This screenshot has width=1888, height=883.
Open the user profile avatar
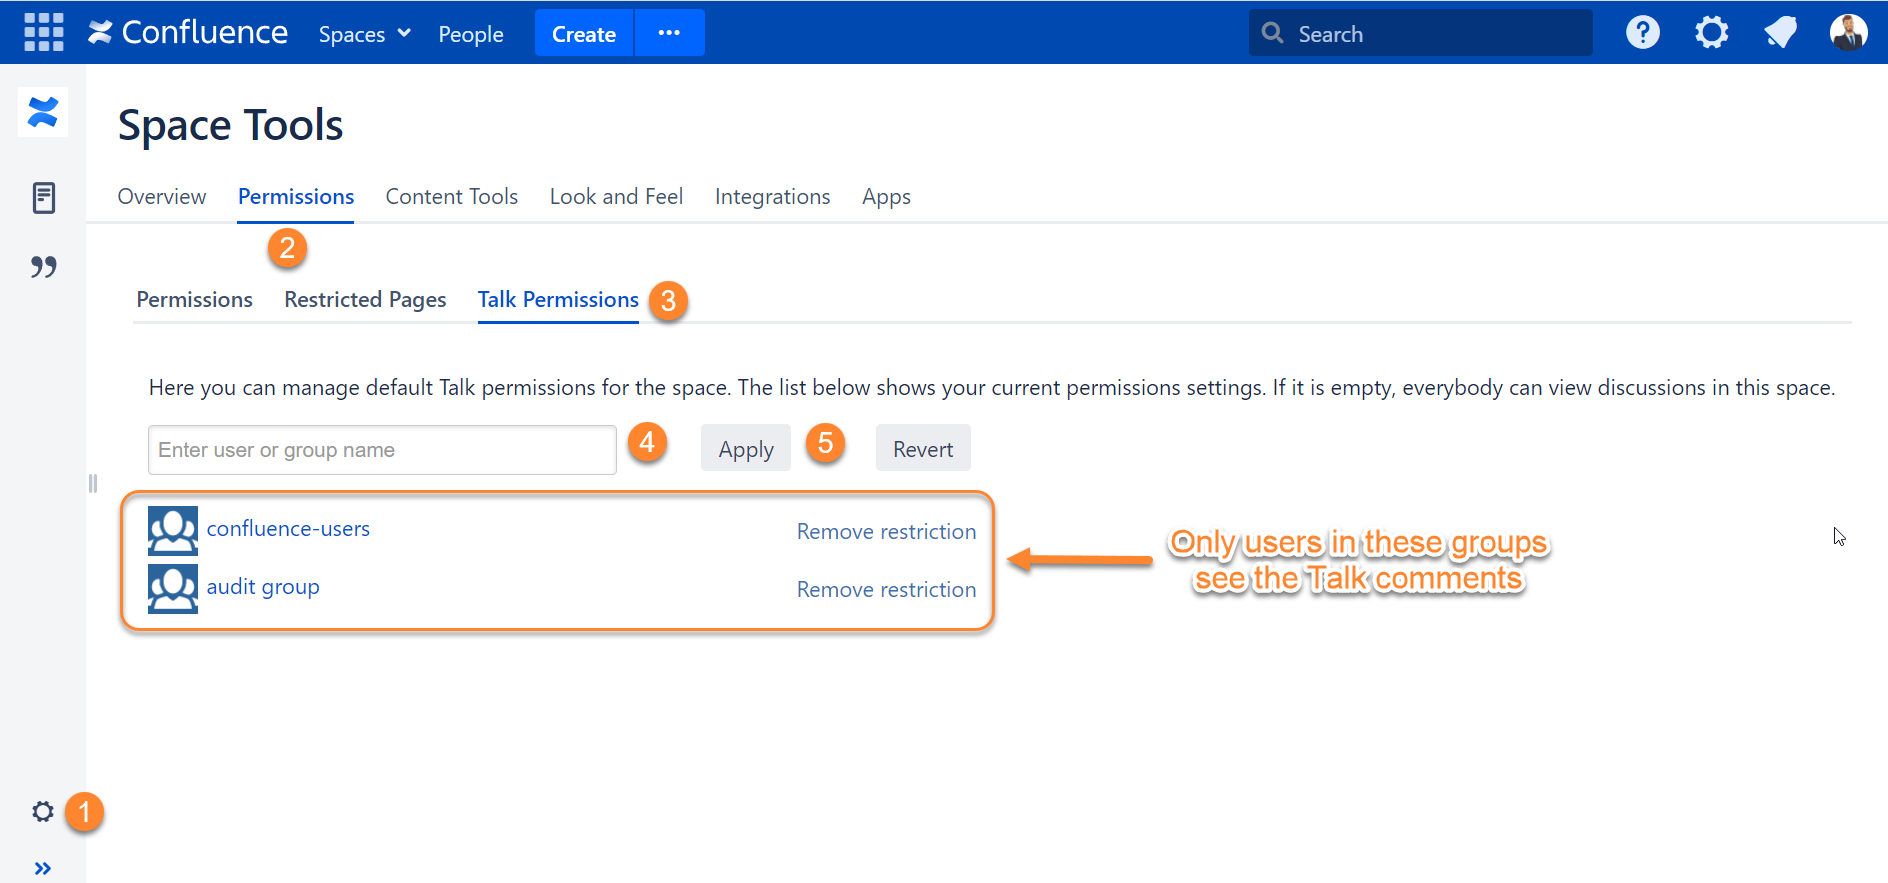click(x=1848, y=33)
